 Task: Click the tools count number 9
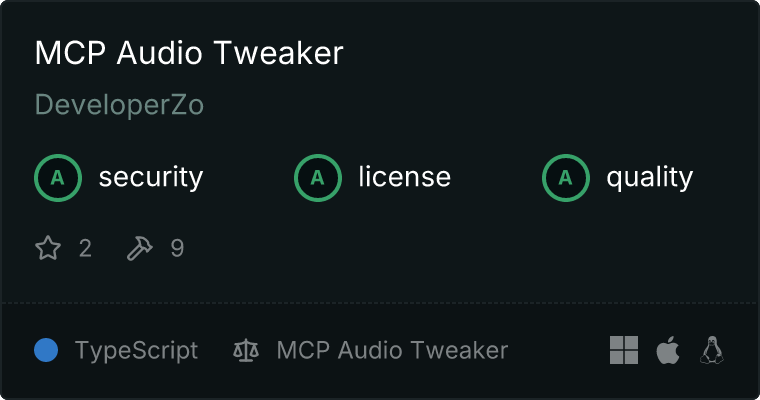coord(177,248)
